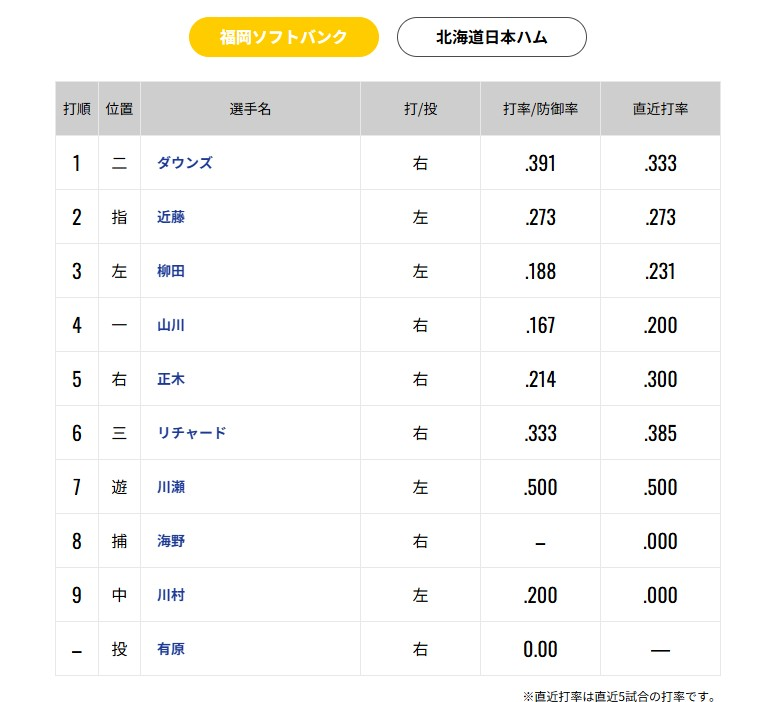Click the 選手名 column header
The height and width of the screenshot is (702, 766).
(250, 108)
